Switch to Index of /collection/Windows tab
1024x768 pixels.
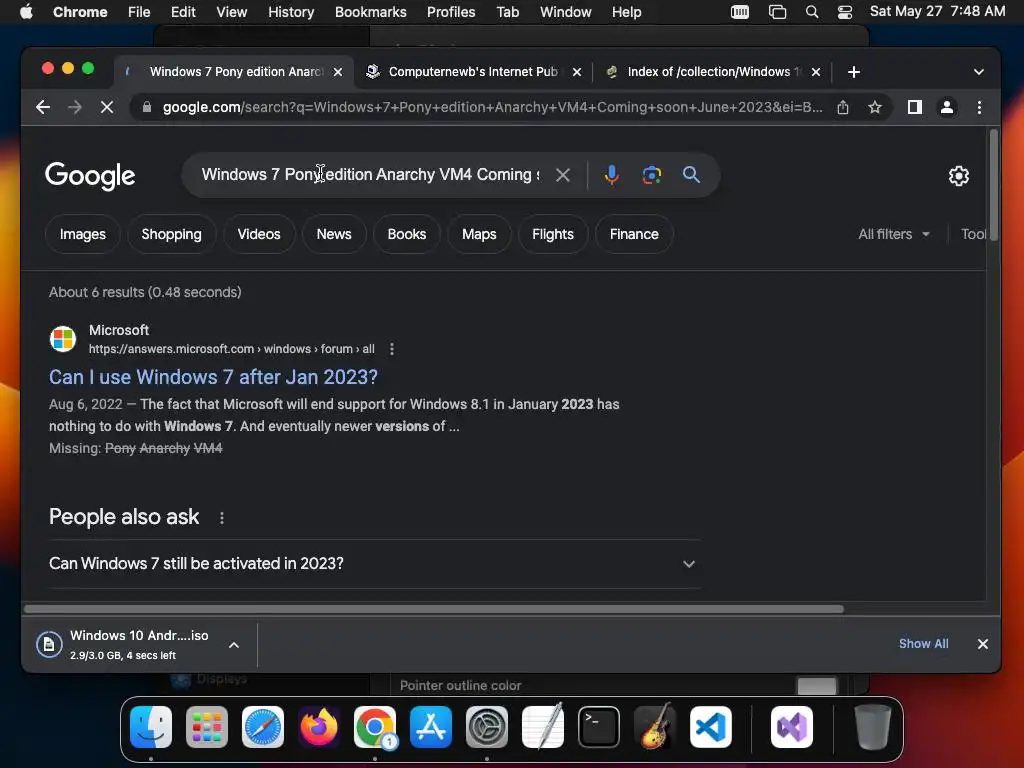click(x=713, y=72)
